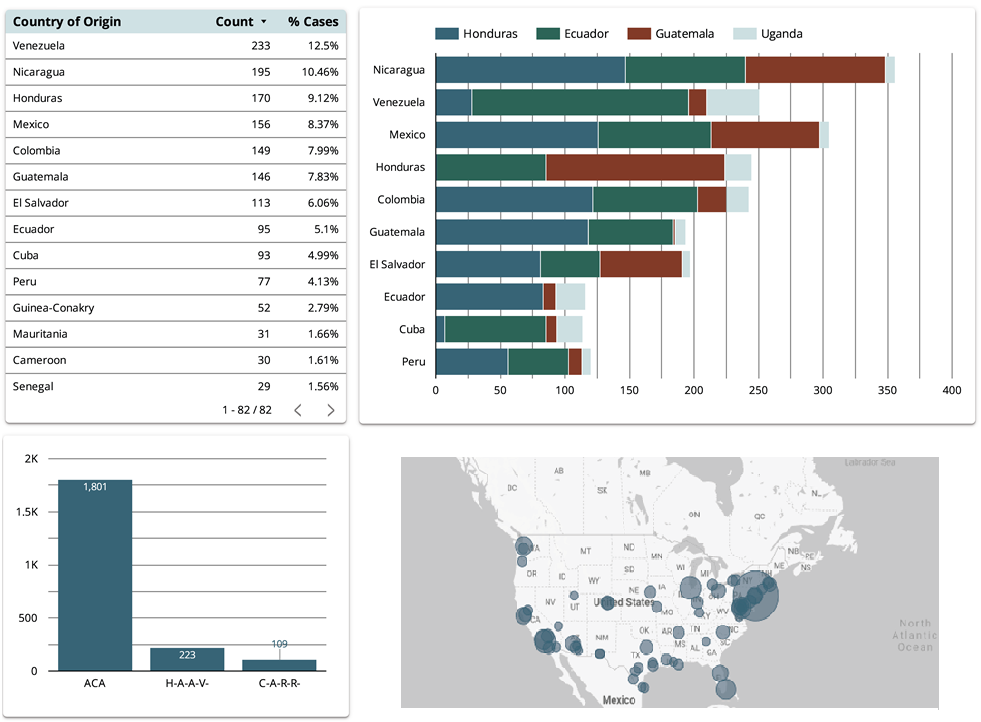The image size is (981, 722).
Task: Toggle Honduras series in chart legend
Action: click(477, 34)
